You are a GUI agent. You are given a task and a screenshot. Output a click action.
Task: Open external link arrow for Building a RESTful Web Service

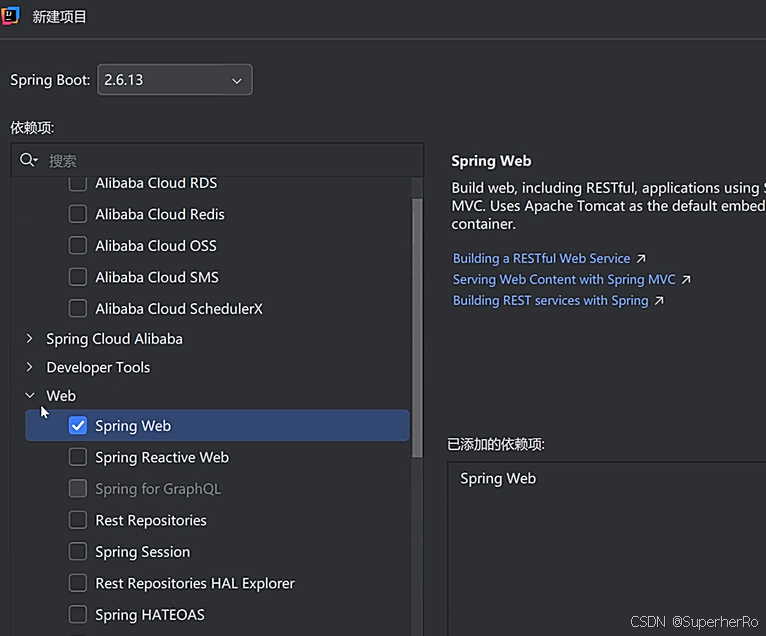click(641, 258)
